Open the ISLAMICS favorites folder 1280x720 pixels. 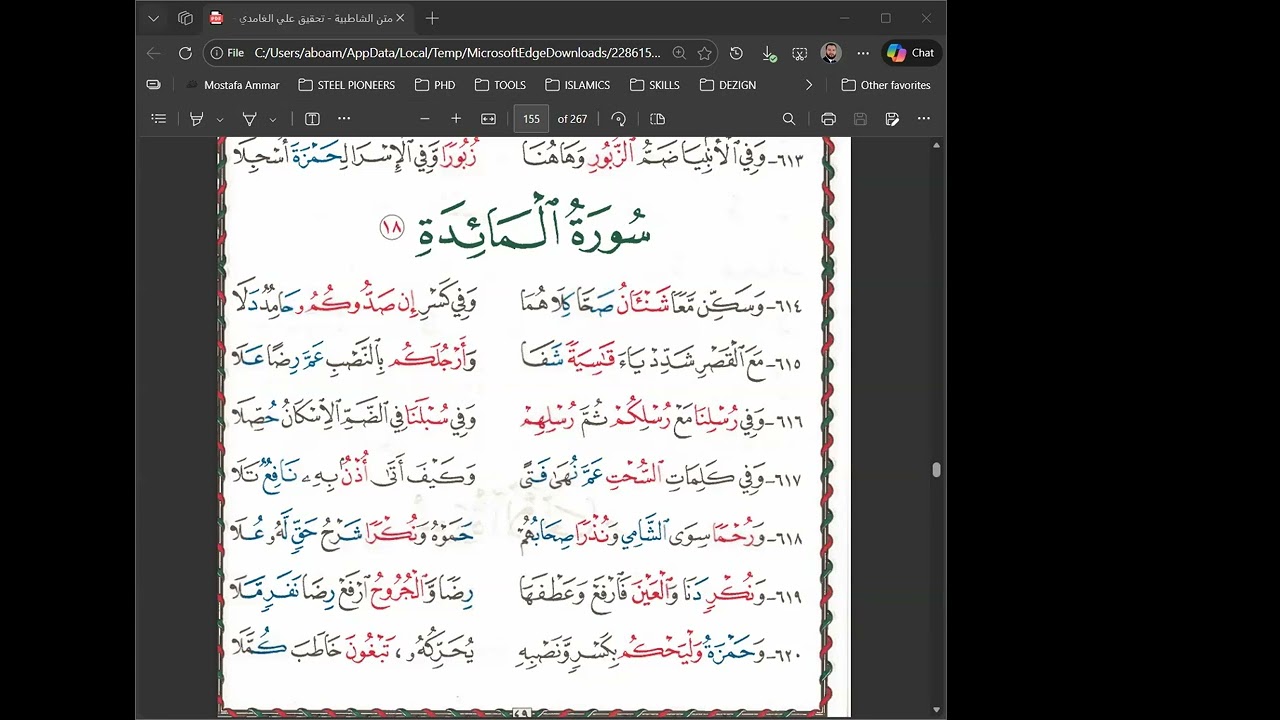click(578, 85)
